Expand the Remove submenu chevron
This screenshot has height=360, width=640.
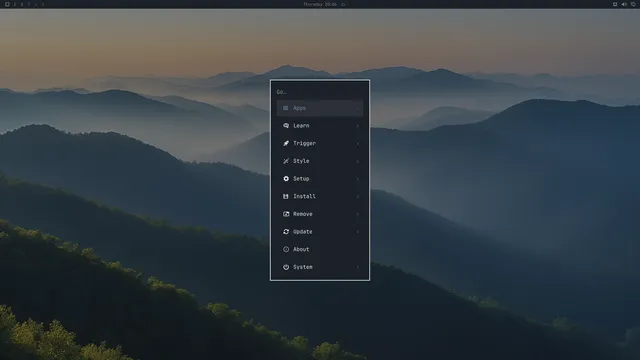(358, 214)
